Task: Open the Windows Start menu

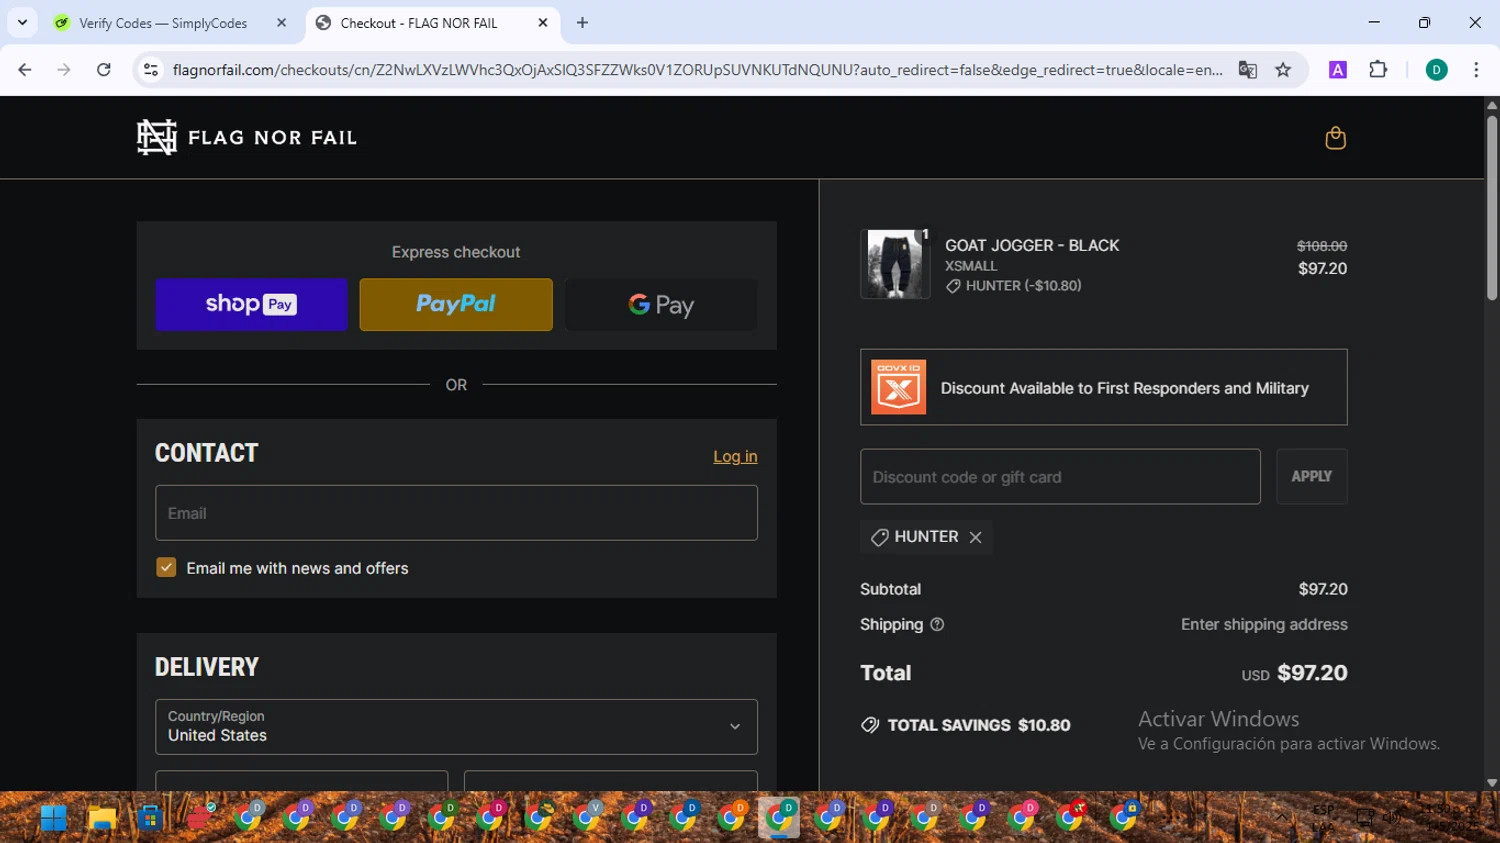Action: click(x=54, y=818)
